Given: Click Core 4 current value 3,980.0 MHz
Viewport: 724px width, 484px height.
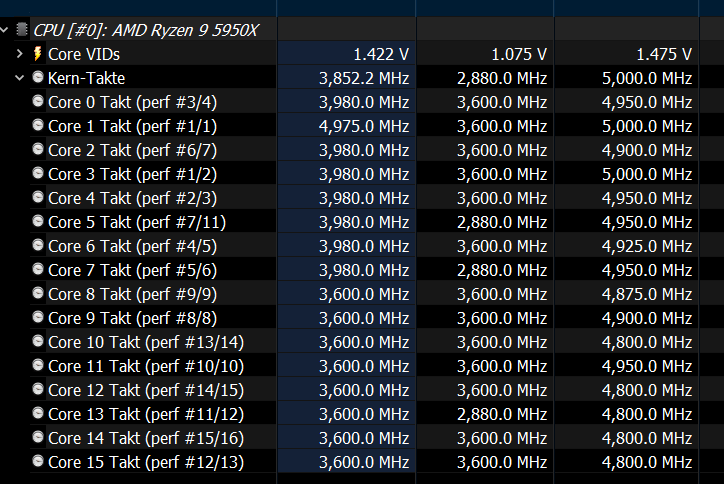Looking at the screenshot, I should coord(364,198).
